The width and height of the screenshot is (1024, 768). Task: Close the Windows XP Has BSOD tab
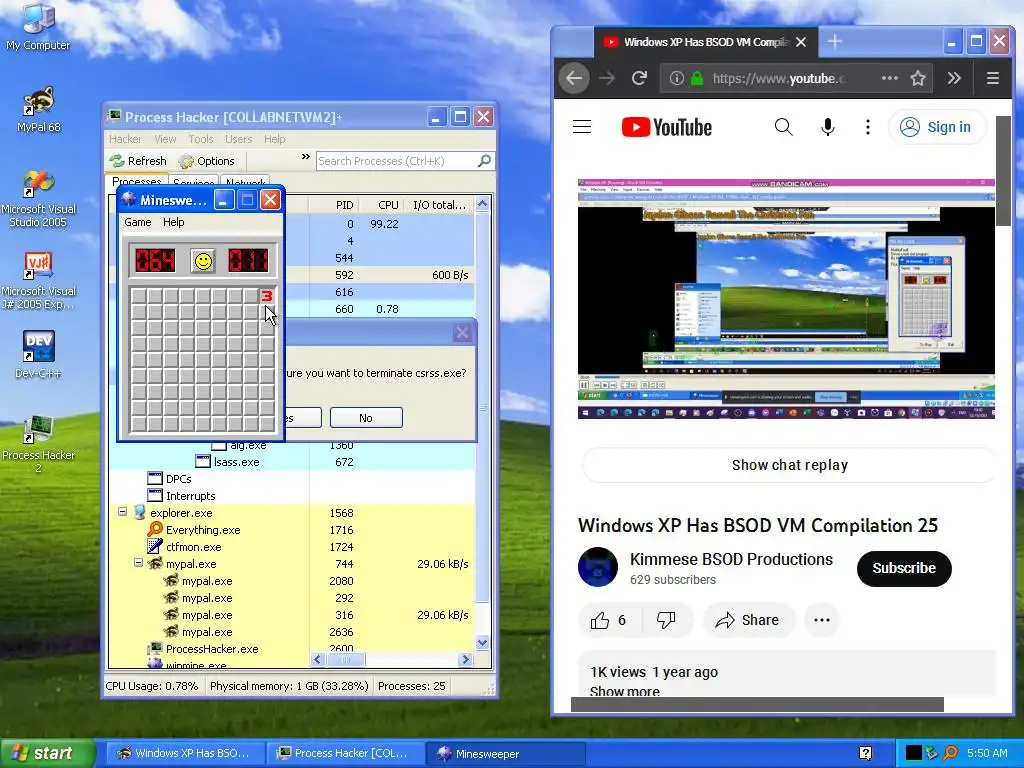(x=801, y=42)
